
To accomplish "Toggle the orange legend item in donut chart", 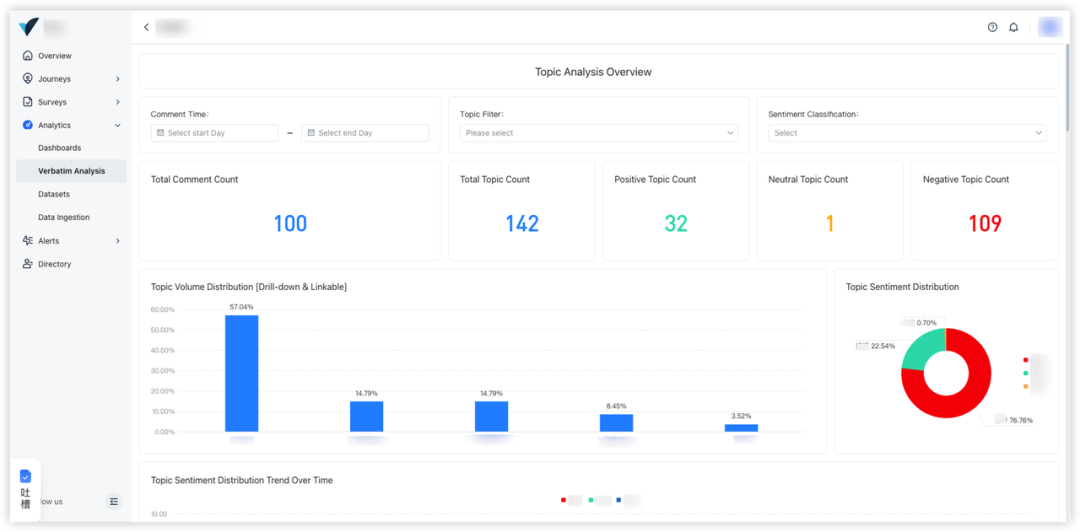I will tap(1026, 386).
